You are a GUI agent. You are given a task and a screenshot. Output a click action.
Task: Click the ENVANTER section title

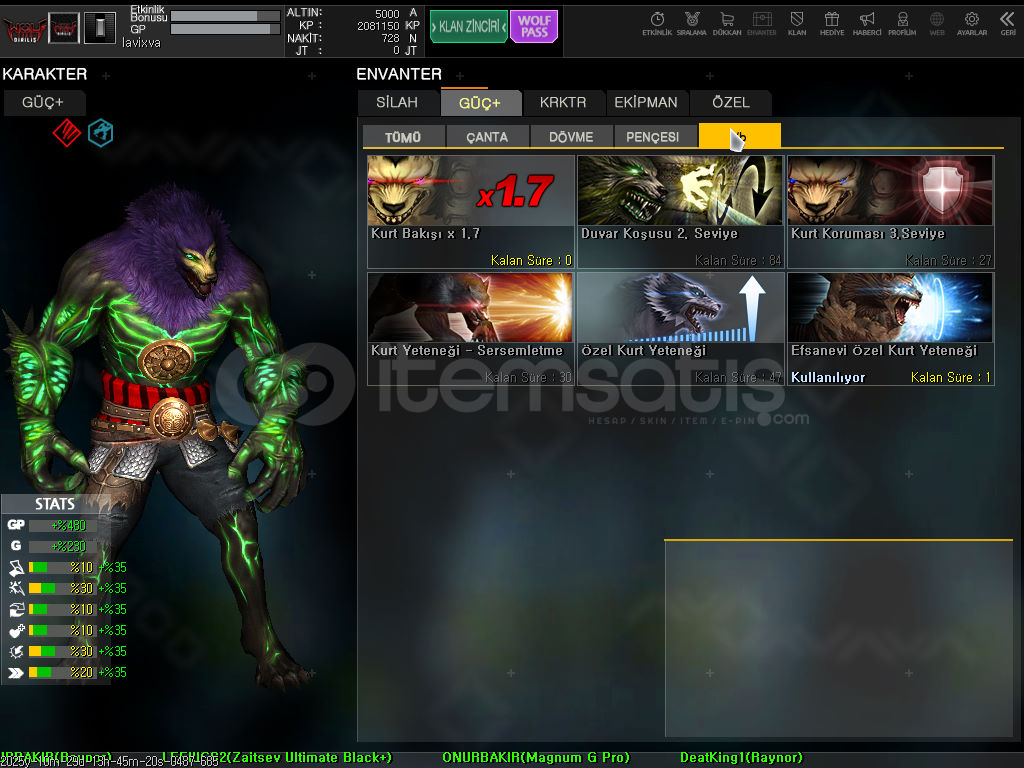click(x=399, y=74)
